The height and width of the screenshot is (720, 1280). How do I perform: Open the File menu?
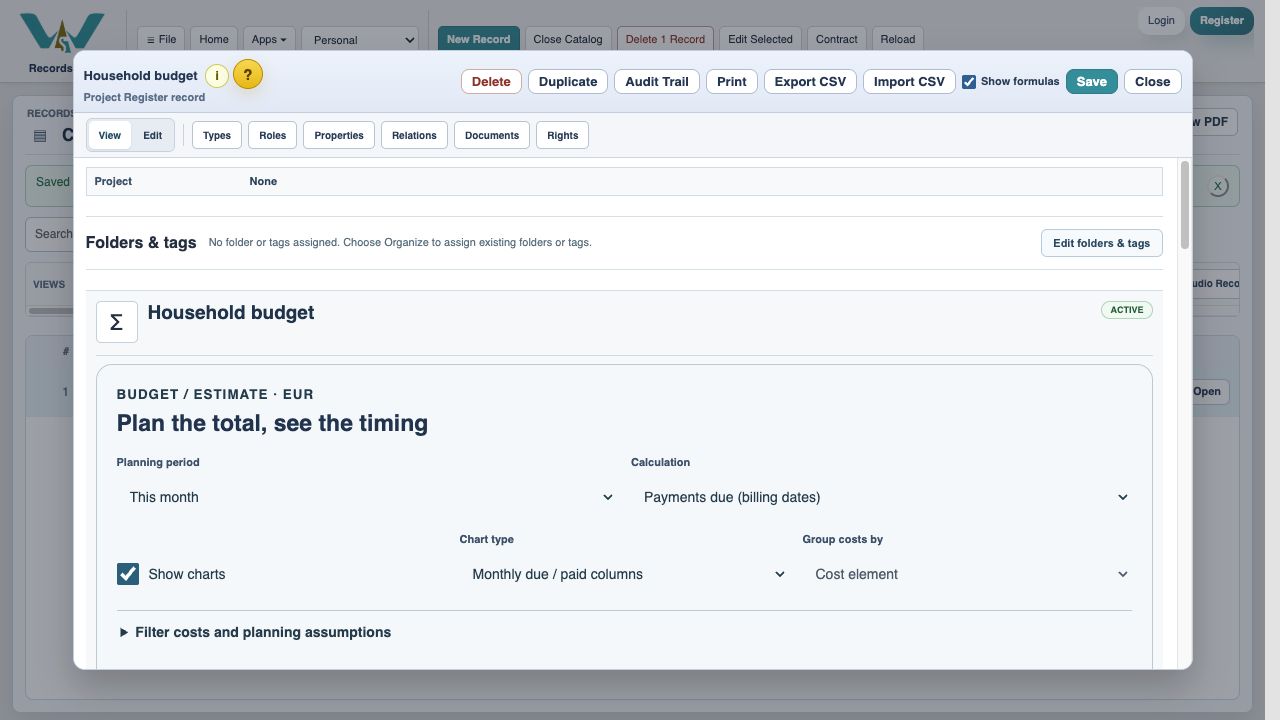click(x=161, y=40)
